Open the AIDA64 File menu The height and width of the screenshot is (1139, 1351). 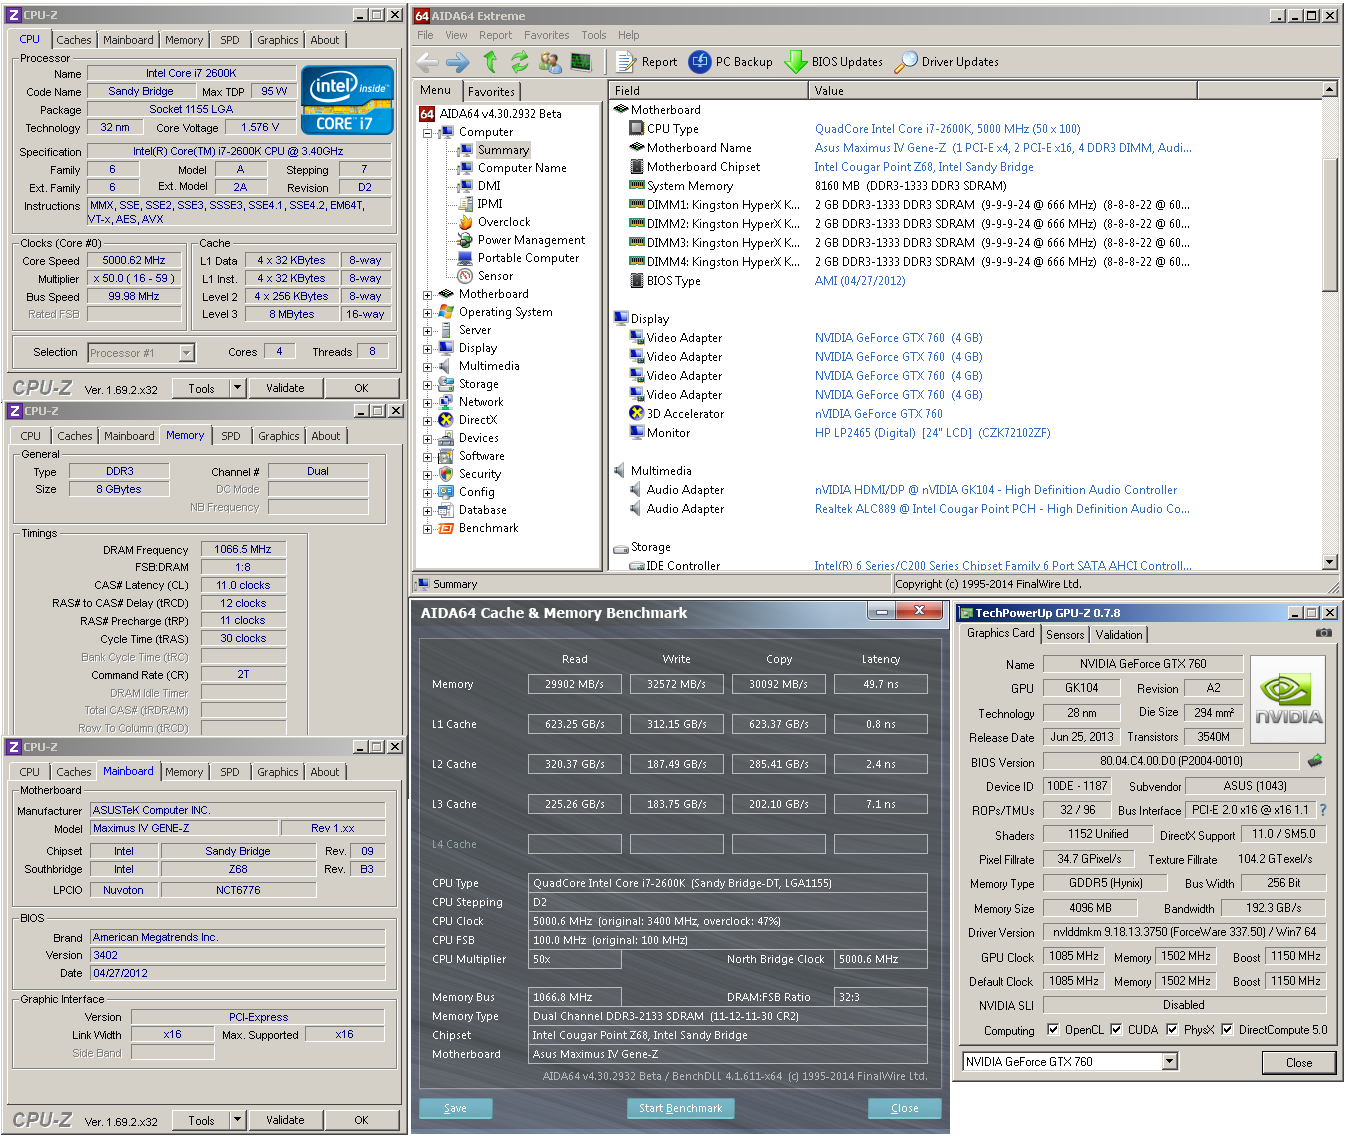426,35
